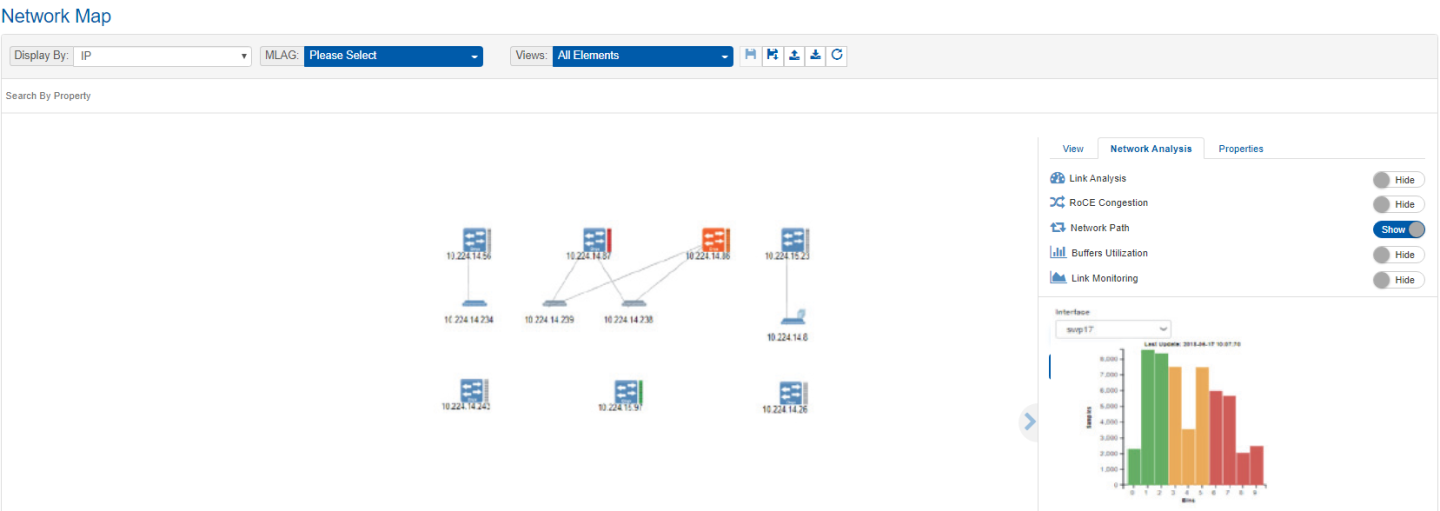This screenshot has width=1440, height=511.
Task: Click the upload tray icon in toolbar
Action: 794,56
